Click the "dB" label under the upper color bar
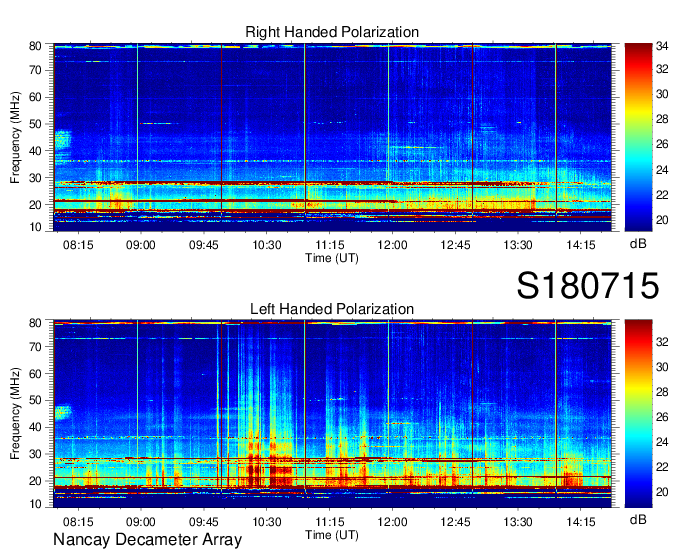Screen dimensions: 680x552 pyautogui.click(x=638, y=244)
